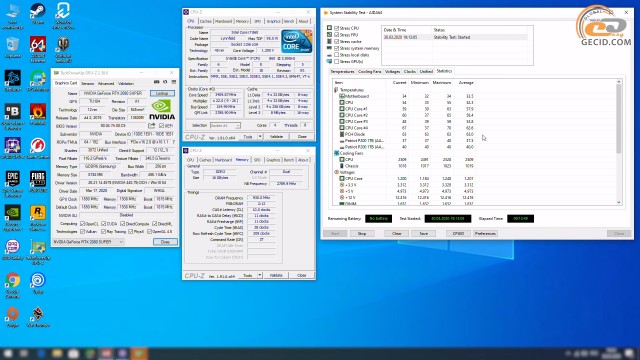Open SPD tab in bottom CPU-Z window

point(257,160)
